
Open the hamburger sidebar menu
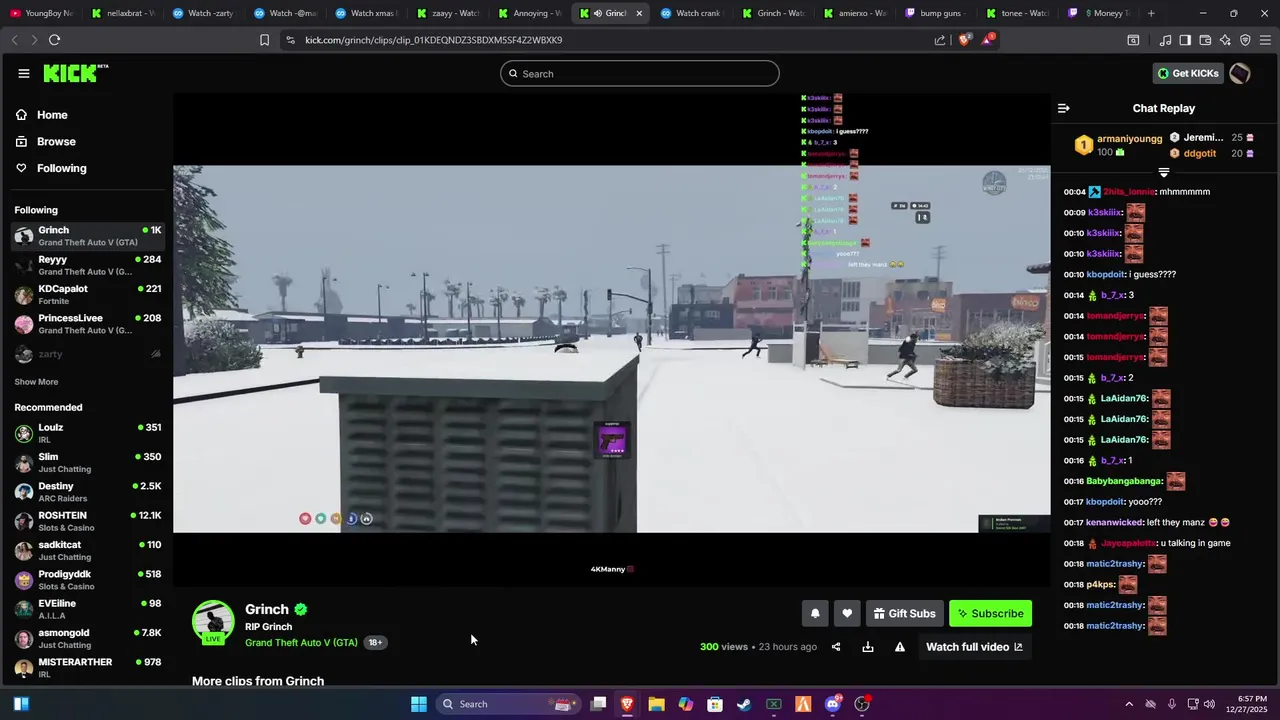tap(23, 73)
